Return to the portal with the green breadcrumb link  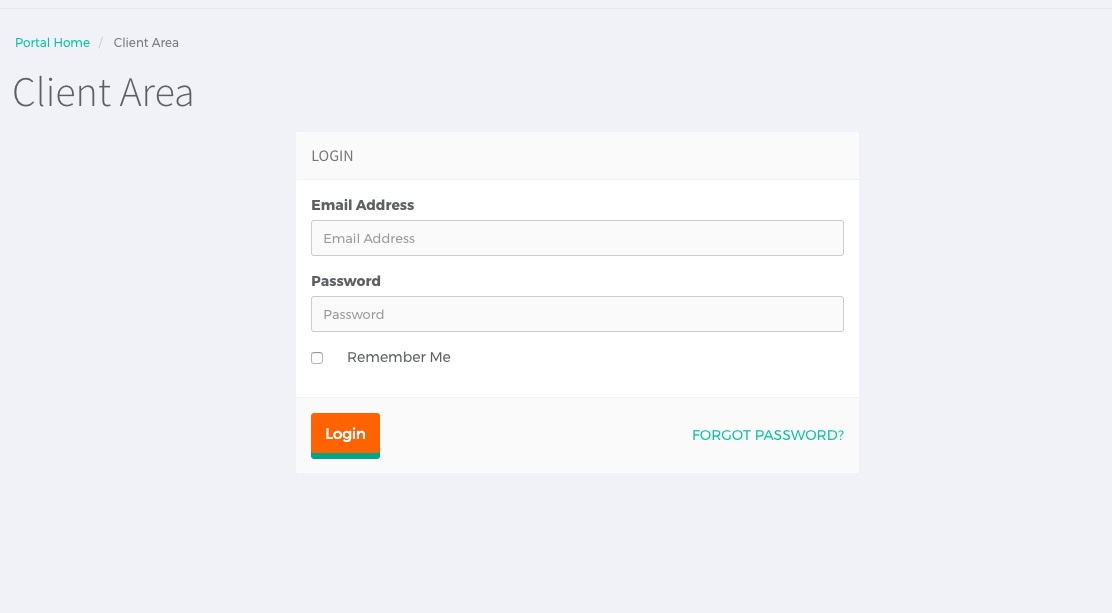coord(52,43)
